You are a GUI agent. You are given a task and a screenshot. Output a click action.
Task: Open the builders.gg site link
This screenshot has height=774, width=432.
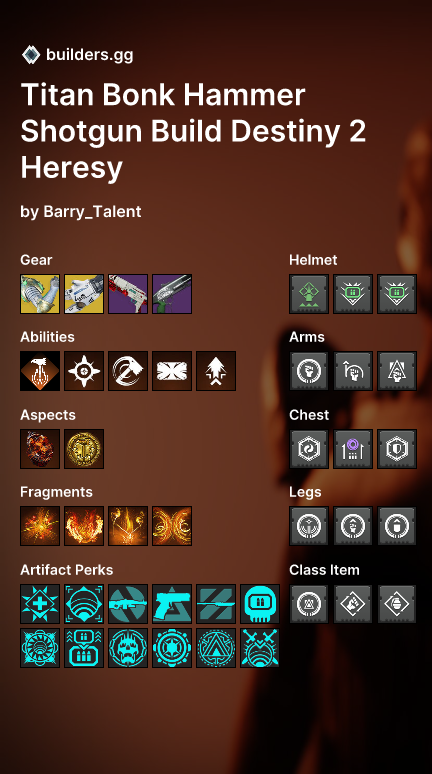89,55
